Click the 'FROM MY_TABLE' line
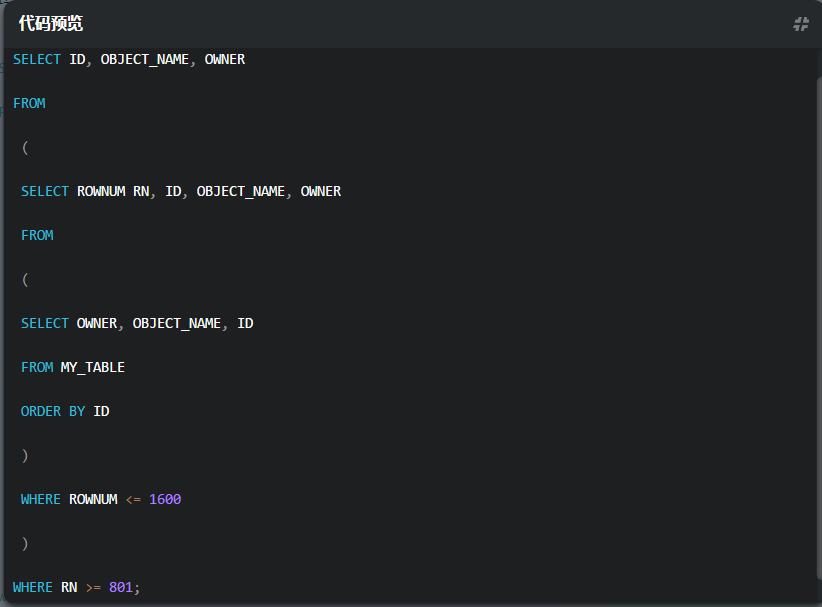The image size is (822, 607). pyautogui.click(x=73, y=368)
